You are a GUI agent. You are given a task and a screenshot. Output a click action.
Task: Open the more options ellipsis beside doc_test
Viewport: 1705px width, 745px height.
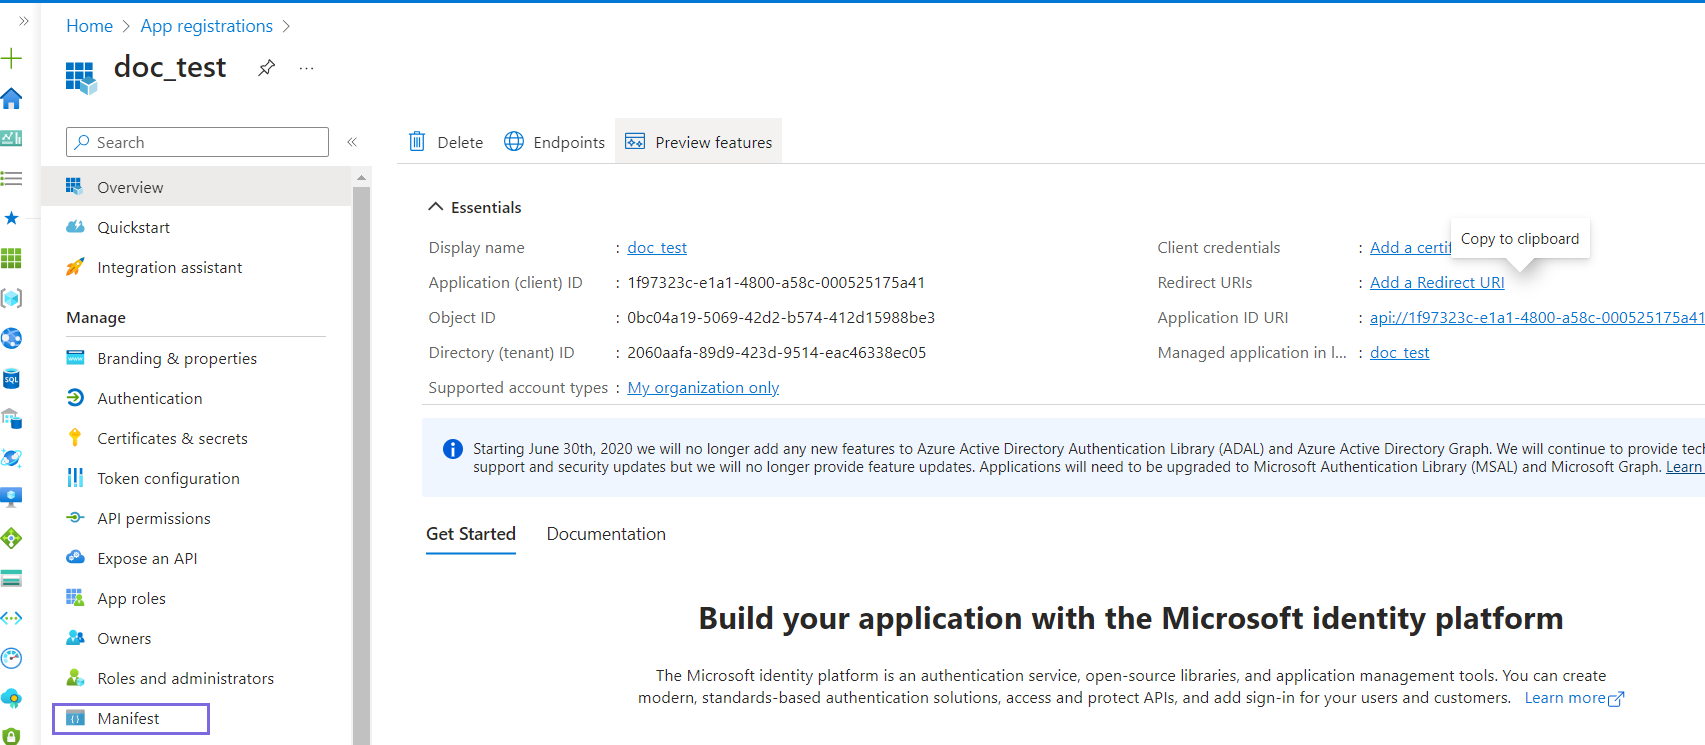tap(306, 68)
